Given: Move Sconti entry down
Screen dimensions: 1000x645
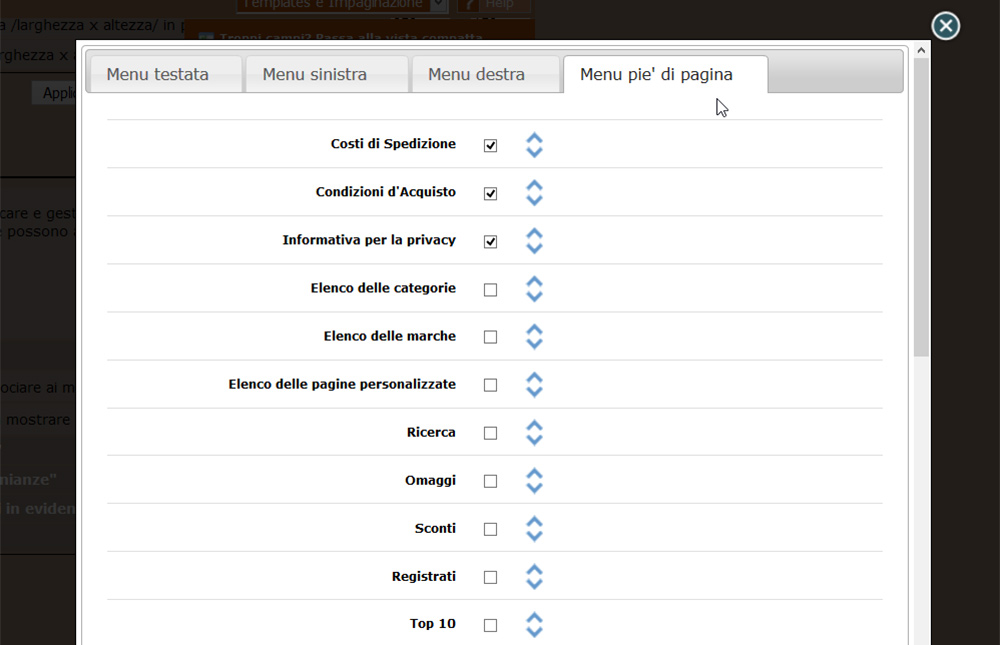Looking at the screenshot, I should [x=534, y=536].
